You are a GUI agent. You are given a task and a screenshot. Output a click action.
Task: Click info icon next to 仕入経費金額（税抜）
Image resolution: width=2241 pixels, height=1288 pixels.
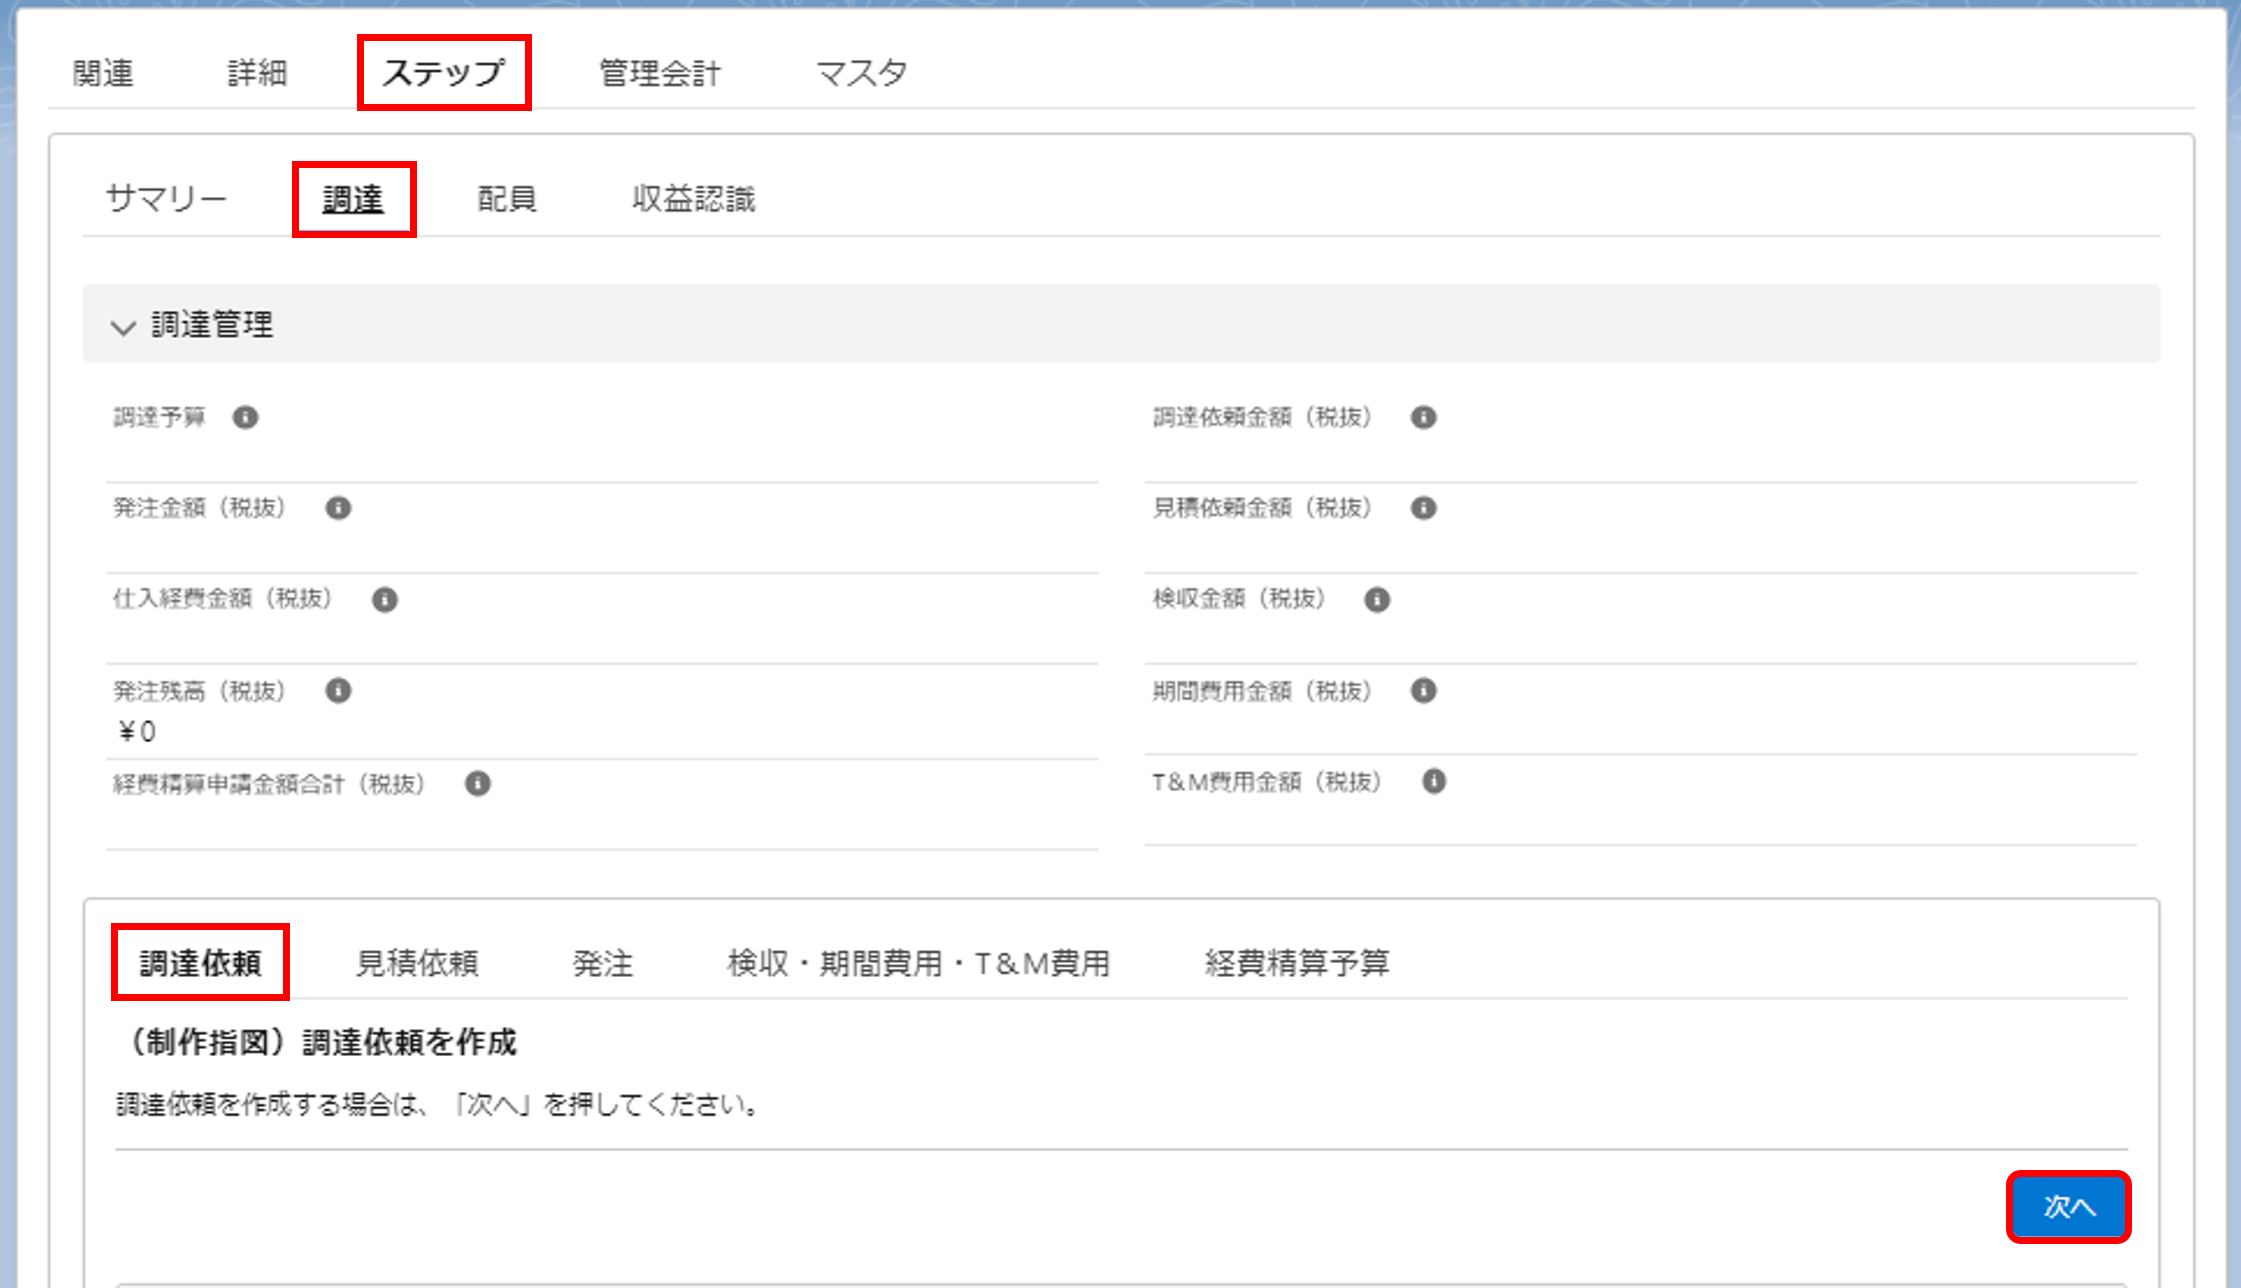384,599
